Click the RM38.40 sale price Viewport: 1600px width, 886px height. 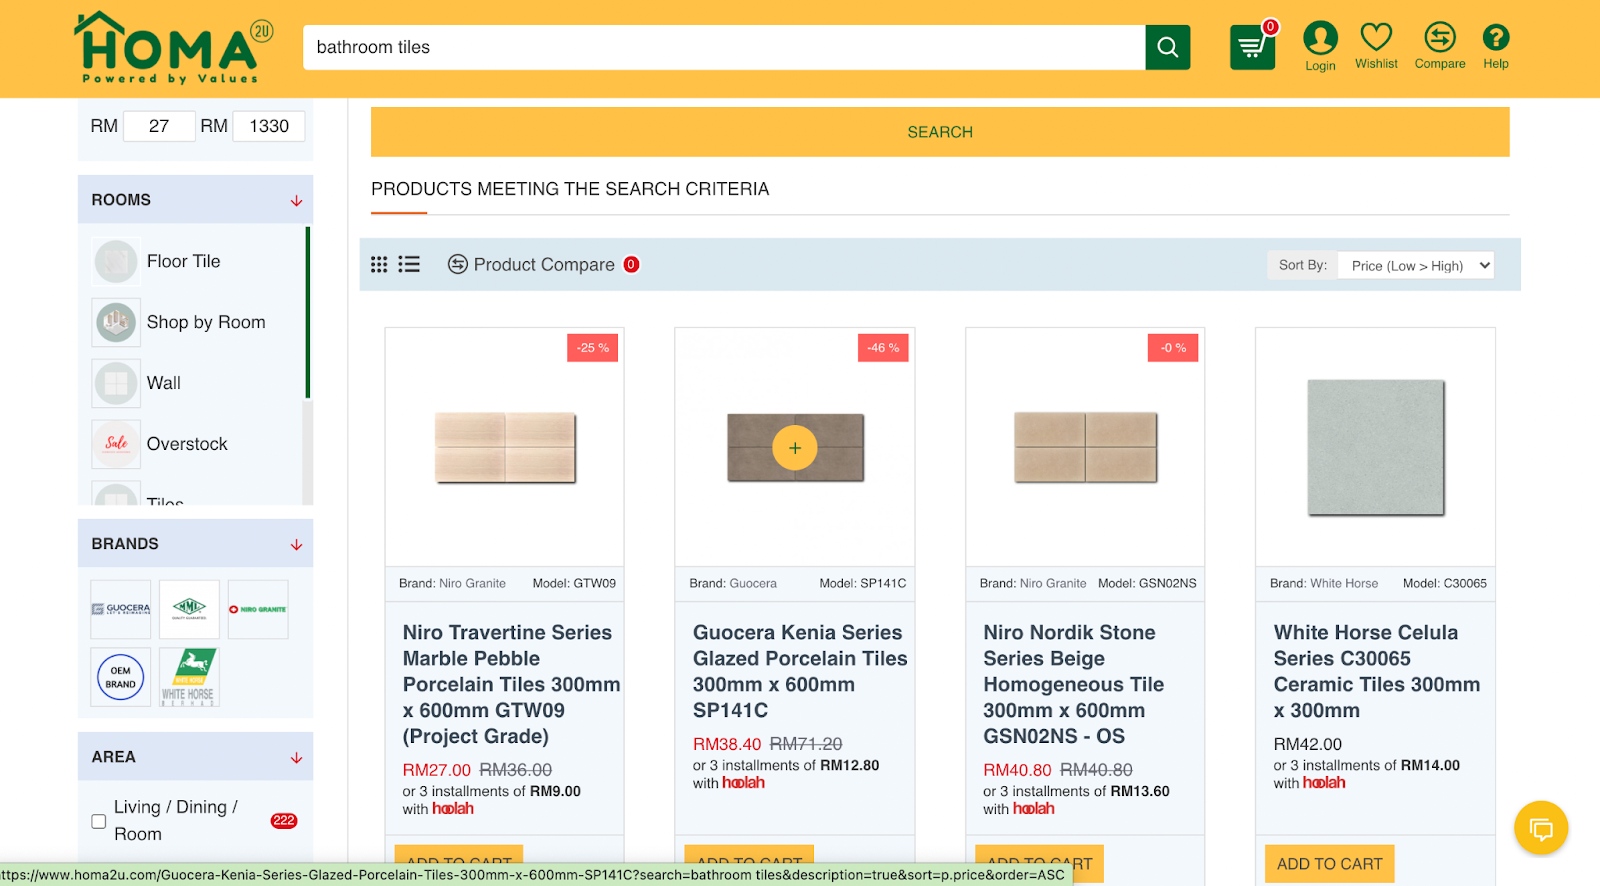coord(727,744)
